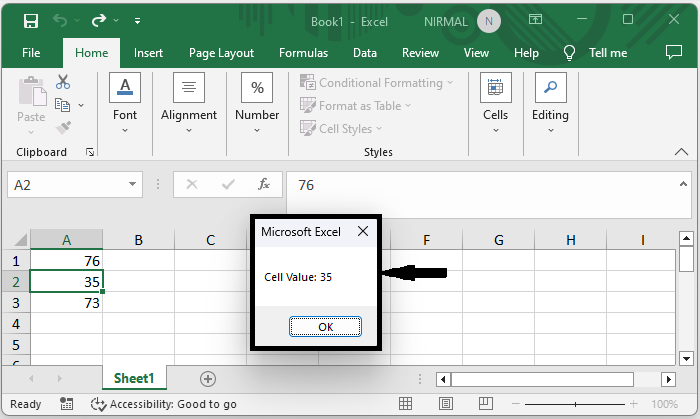Select row 3 header
The height and width of the screenshot is (419, 700).
pos(16,303)
